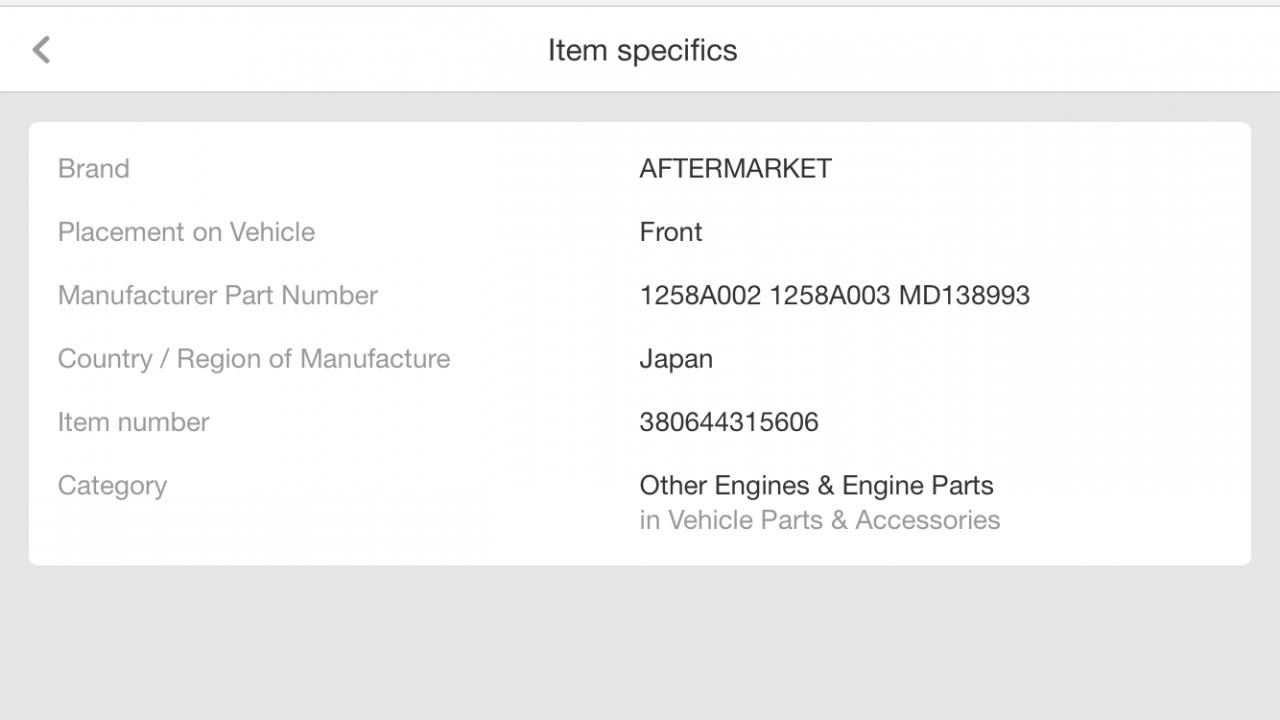Image resolution: width=1280 pixels, height=720 pixels.
Task: Select the Manufacturer Part Number label
Action: pyautogui.click(x=217, y=295)
